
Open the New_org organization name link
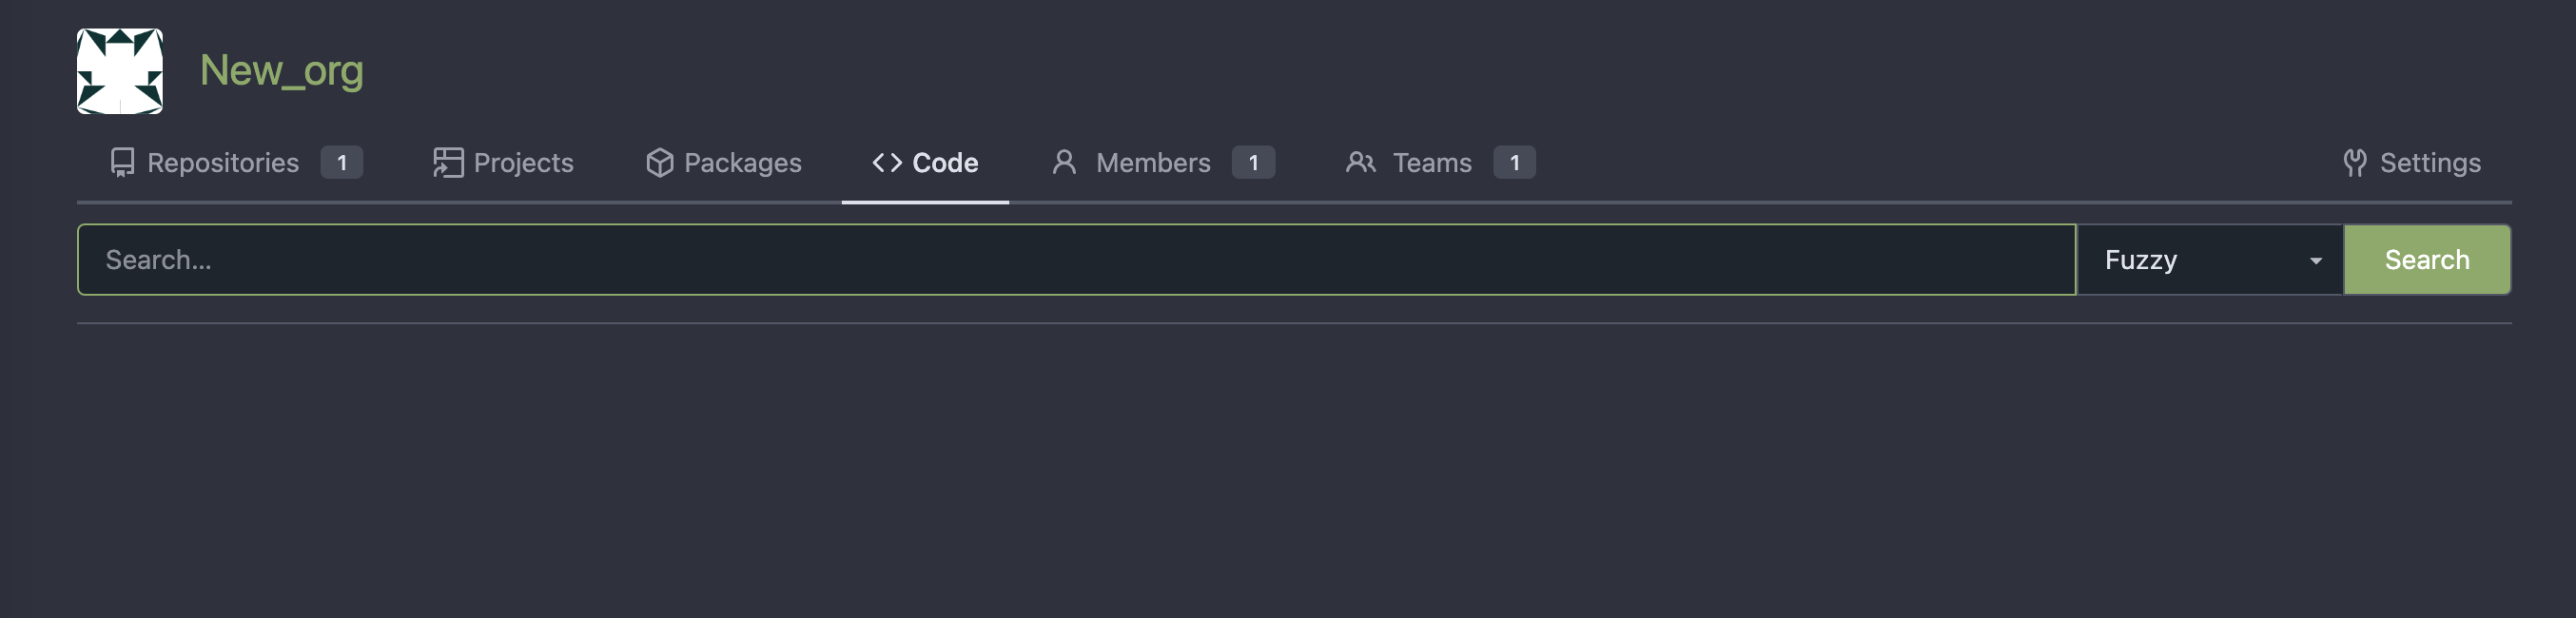(282, 71)
